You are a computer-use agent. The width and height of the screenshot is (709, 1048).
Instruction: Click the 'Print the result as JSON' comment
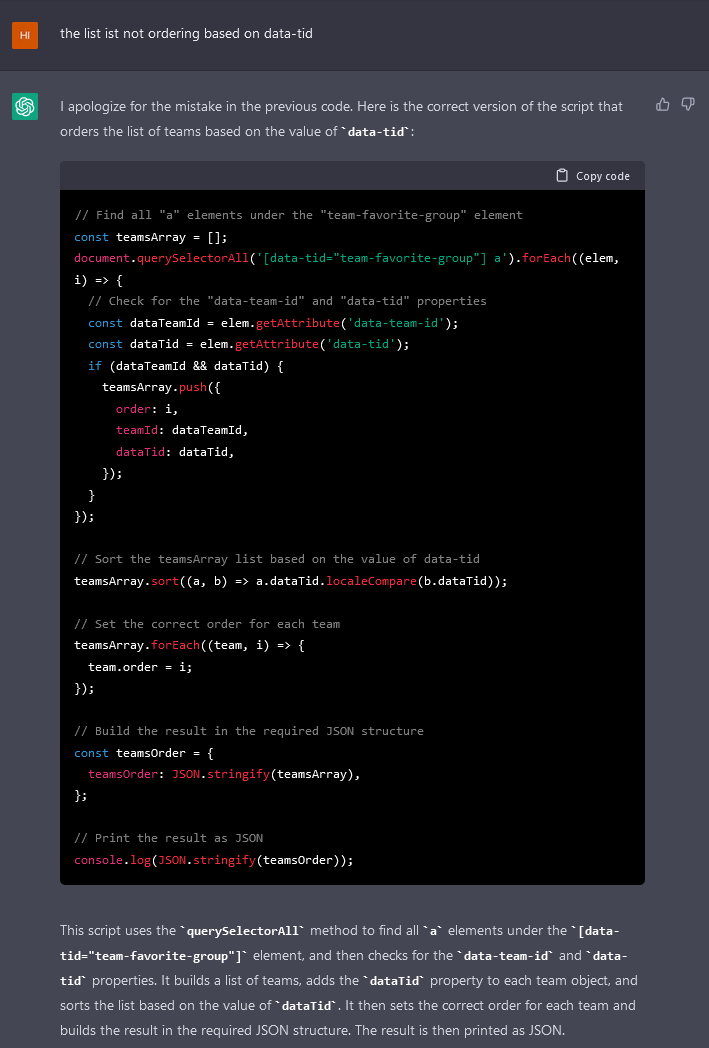tap(168, 838)
